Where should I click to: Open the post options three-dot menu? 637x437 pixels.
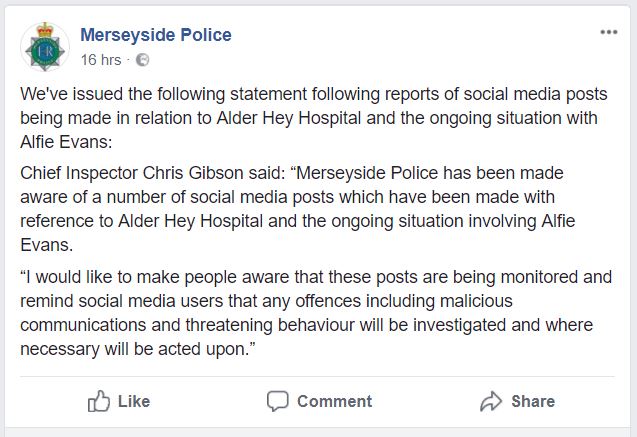pos(609,32)
